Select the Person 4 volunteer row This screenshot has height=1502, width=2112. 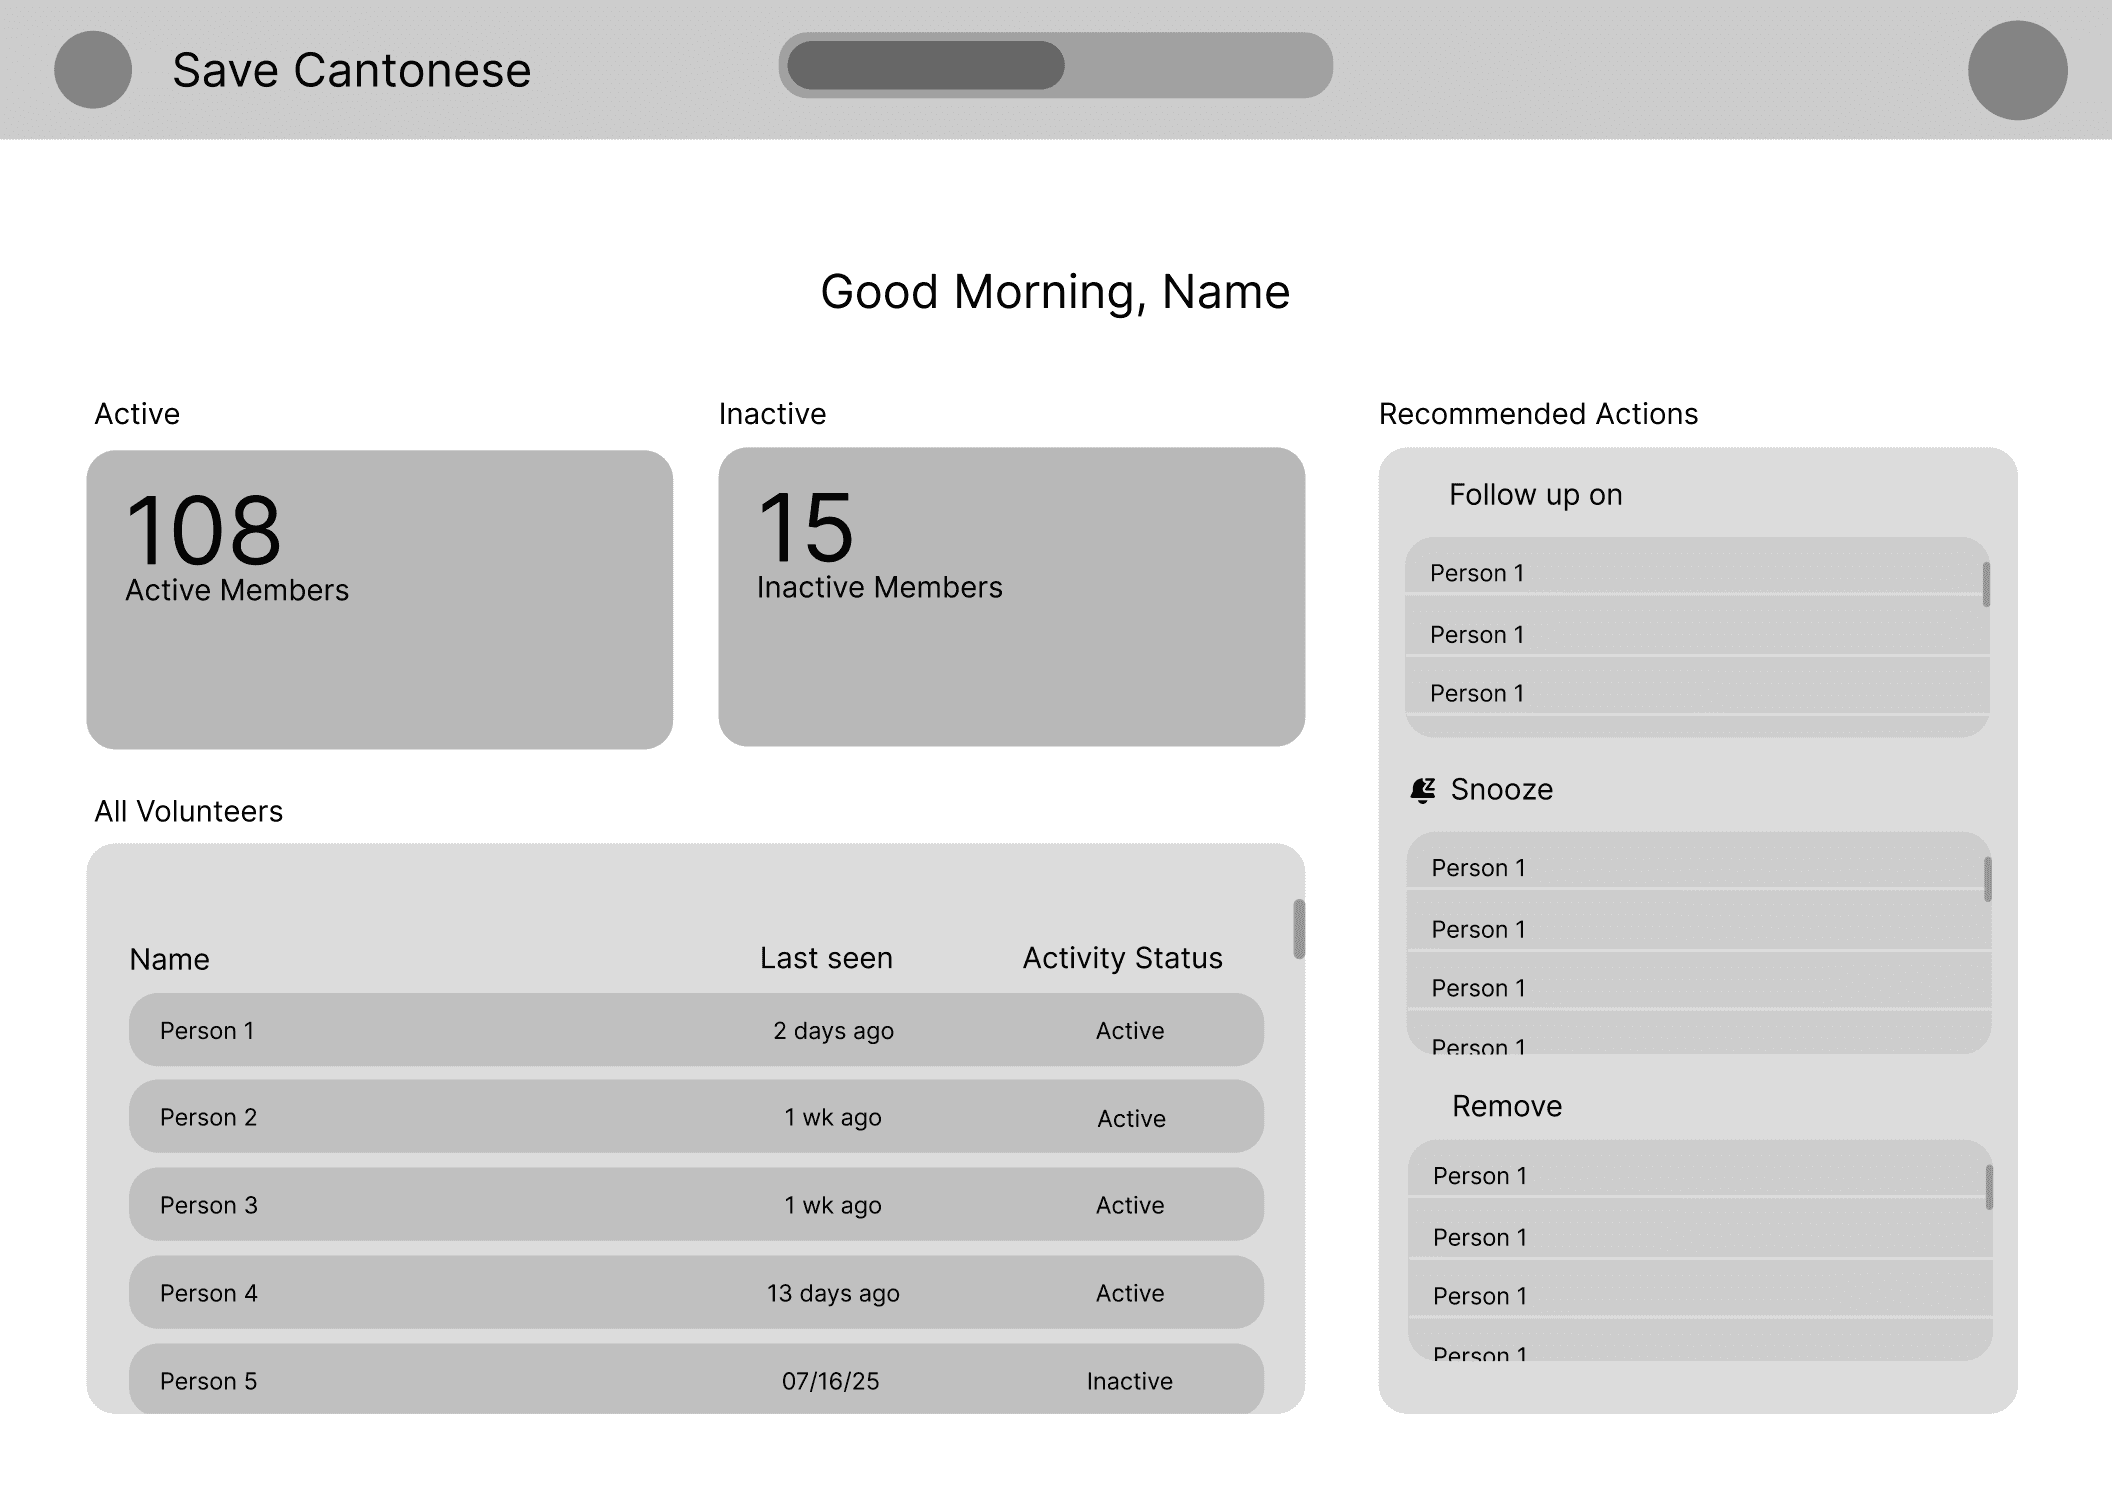(x=696, y=1292)
